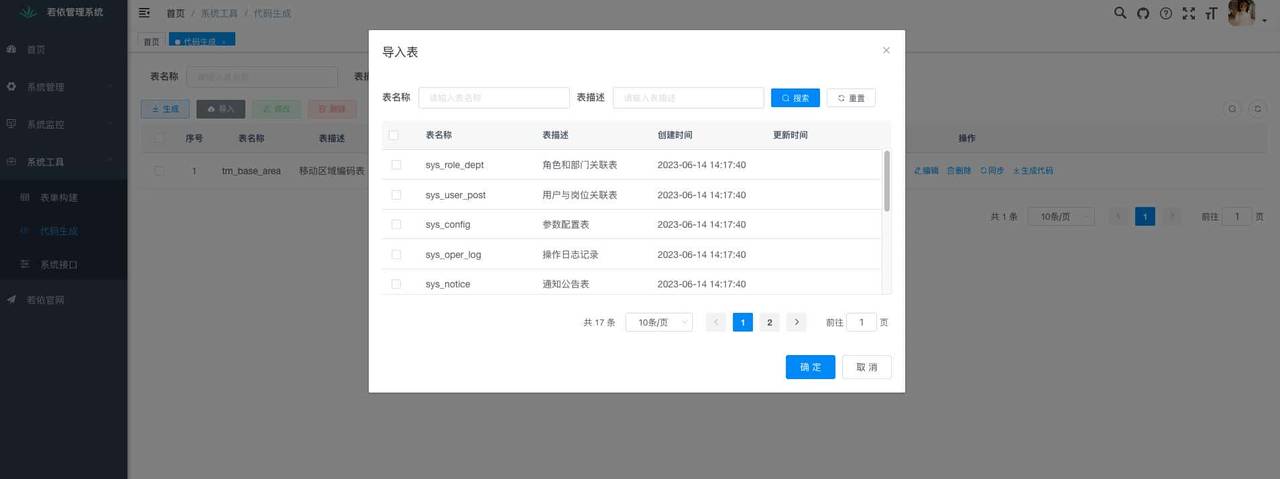Check the sys_config row checkbox

(396, 224)
